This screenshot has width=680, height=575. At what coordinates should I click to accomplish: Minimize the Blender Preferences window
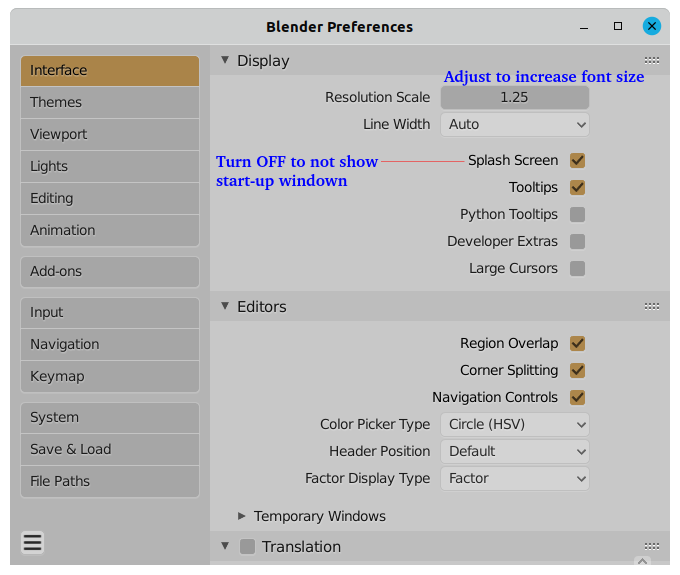pyautogui.click(x=584, y=28)
